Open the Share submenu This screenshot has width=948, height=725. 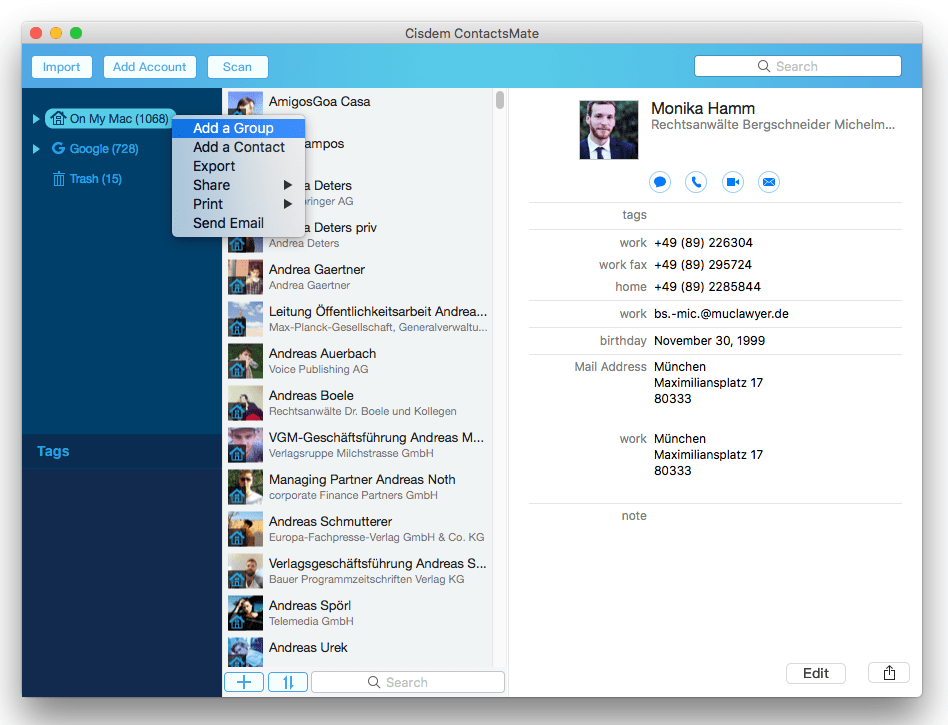tap(238, 185)
